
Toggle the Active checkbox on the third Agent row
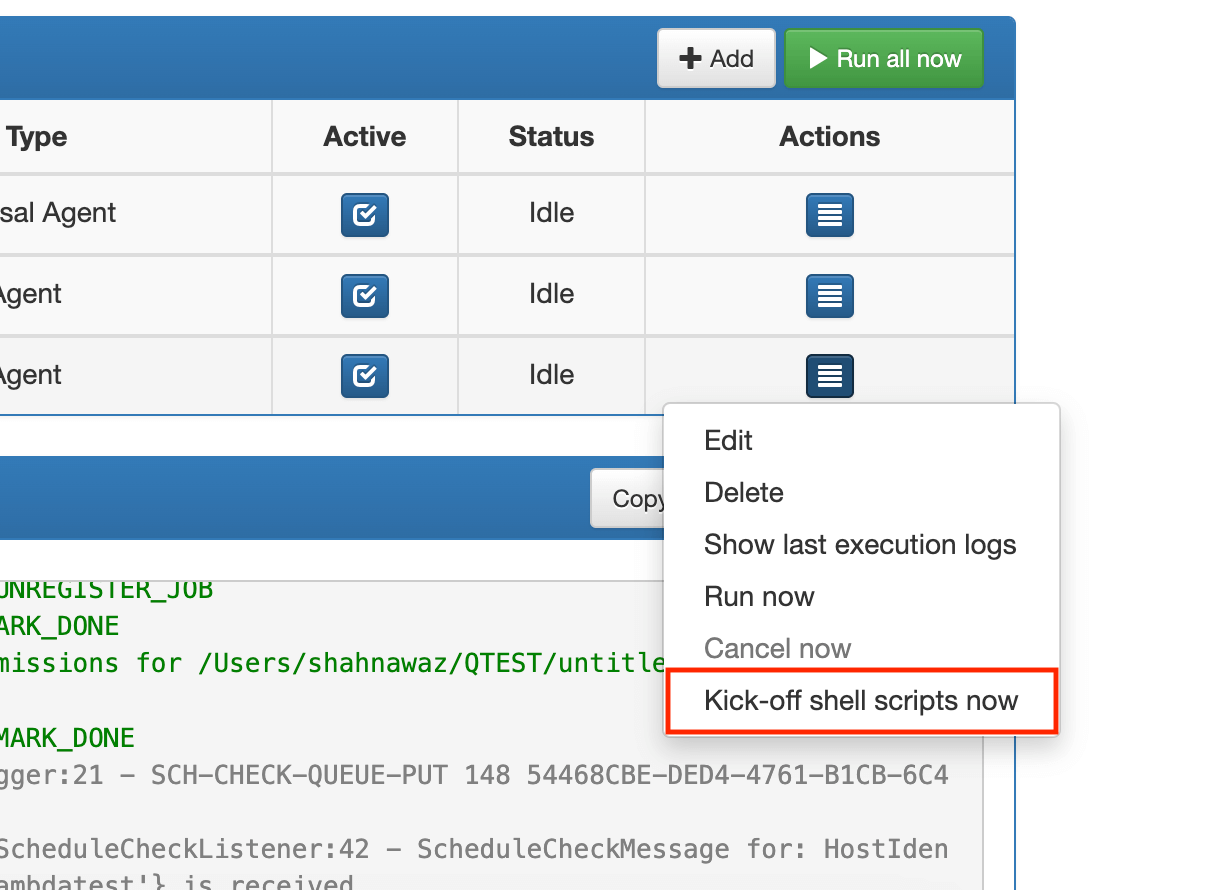point(364,375)
